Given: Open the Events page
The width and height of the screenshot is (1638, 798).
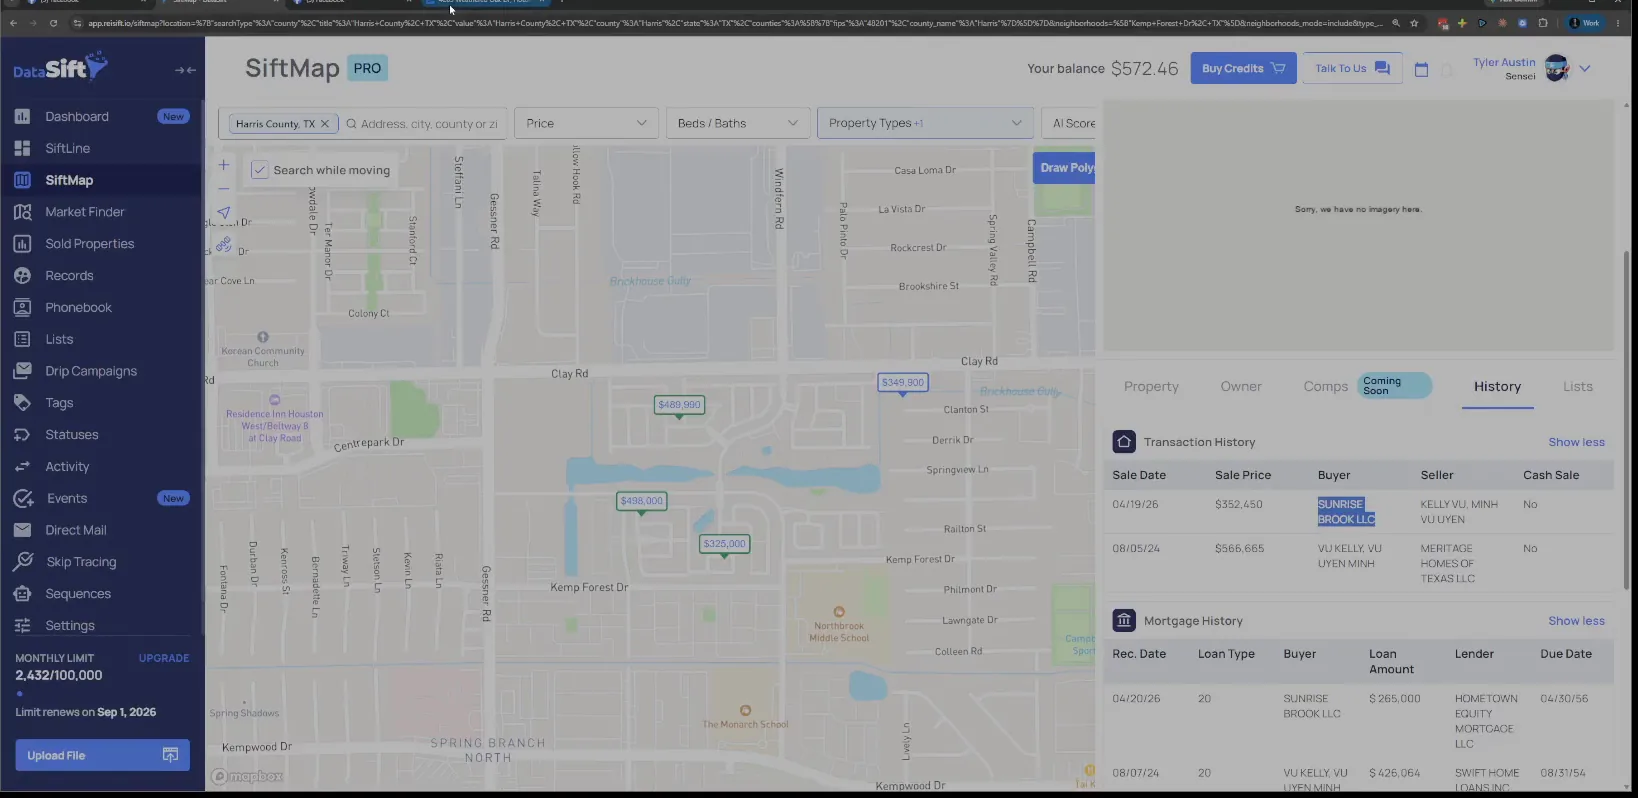Looking at the screenshot, I should [67, 498].
